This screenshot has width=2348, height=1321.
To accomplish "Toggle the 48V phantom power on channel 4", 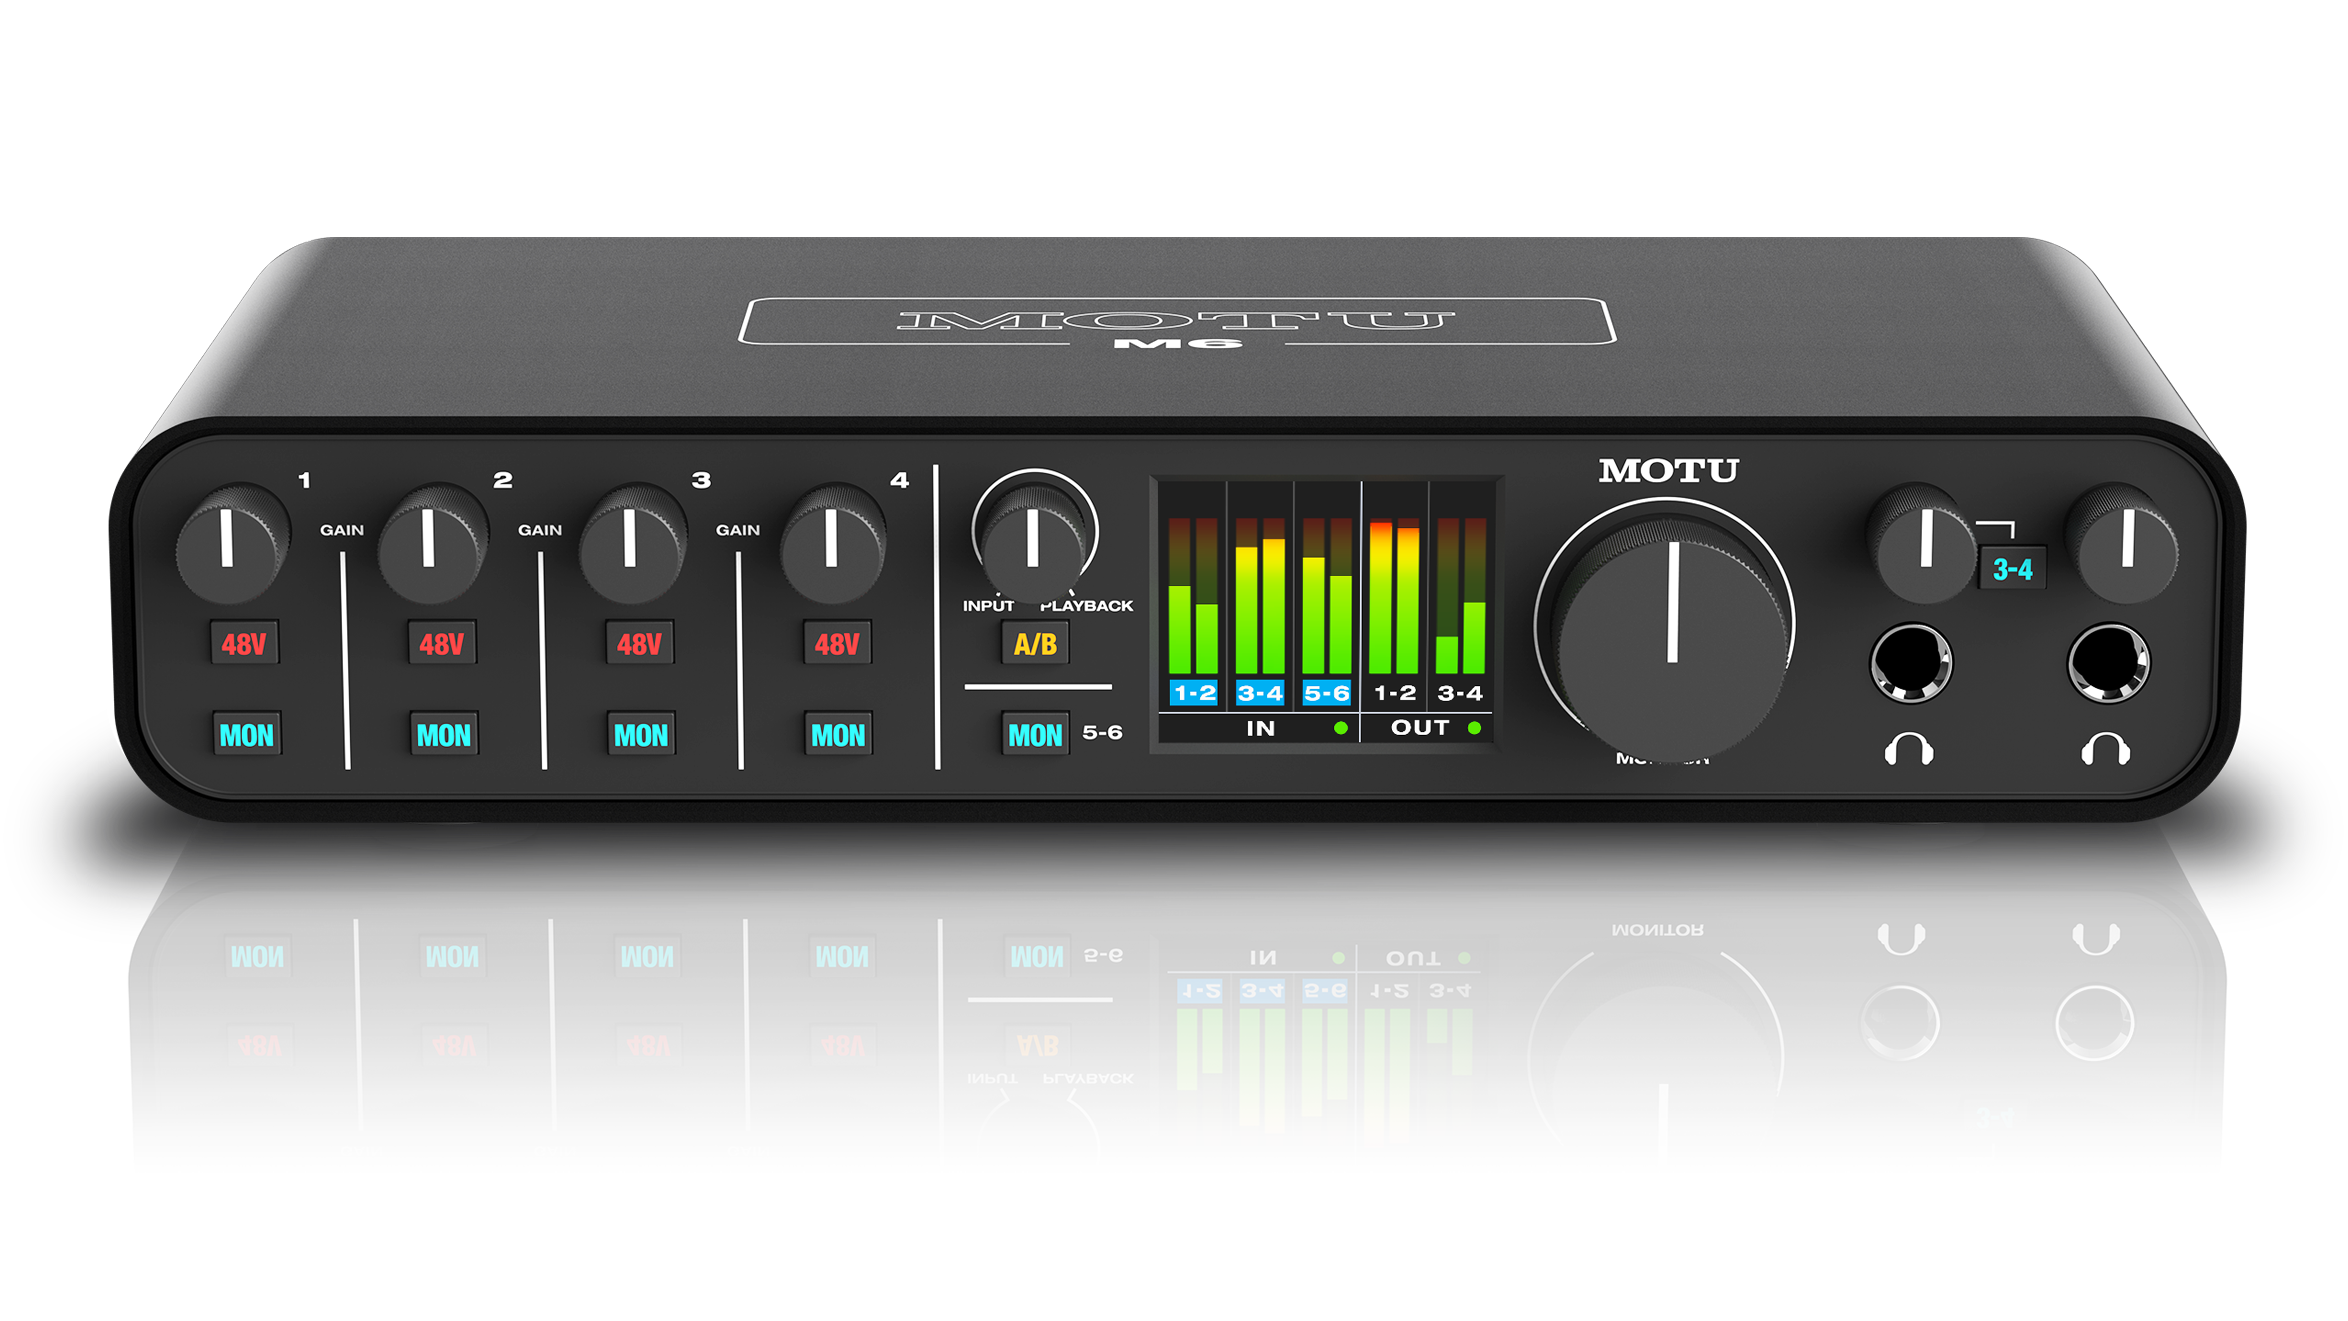I will tap(837, 644).
